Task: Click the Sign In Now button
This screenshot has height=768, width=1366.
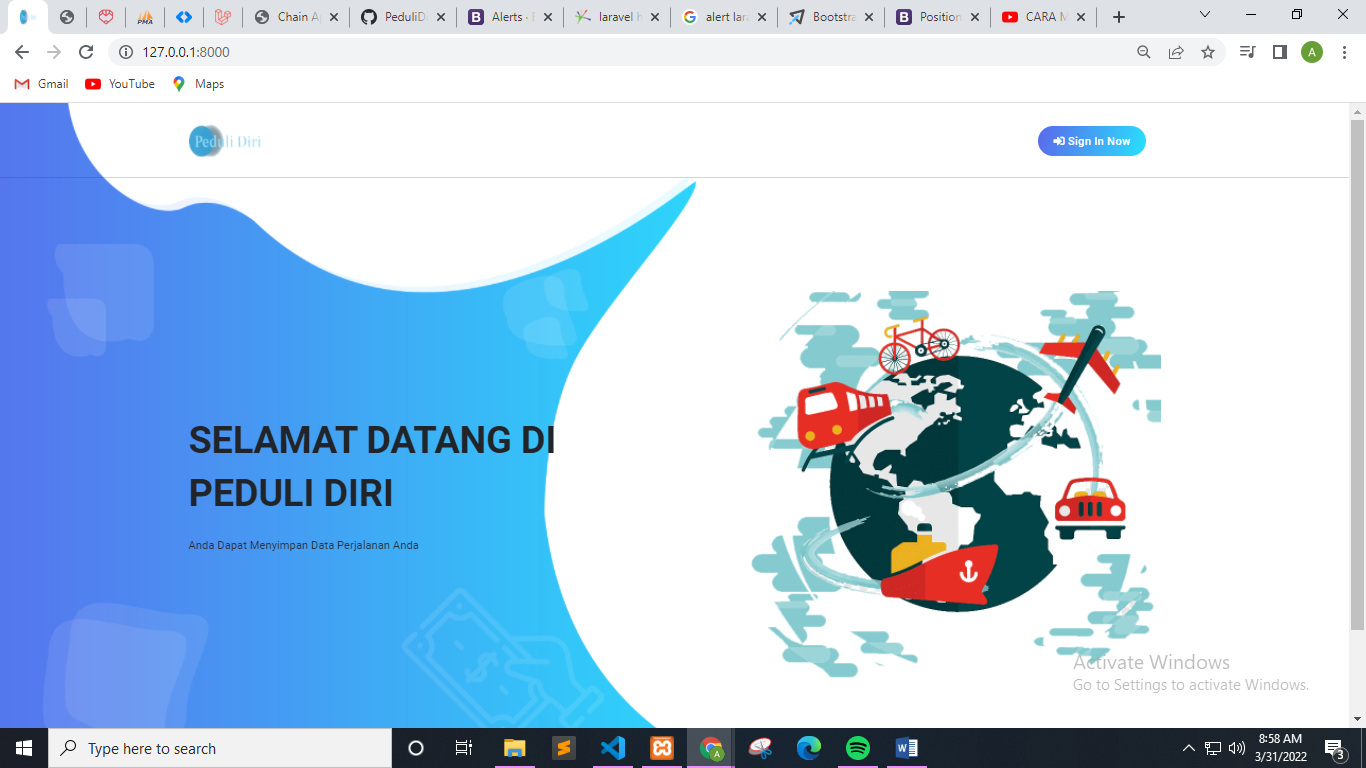Action: (x=1091, y=141)
